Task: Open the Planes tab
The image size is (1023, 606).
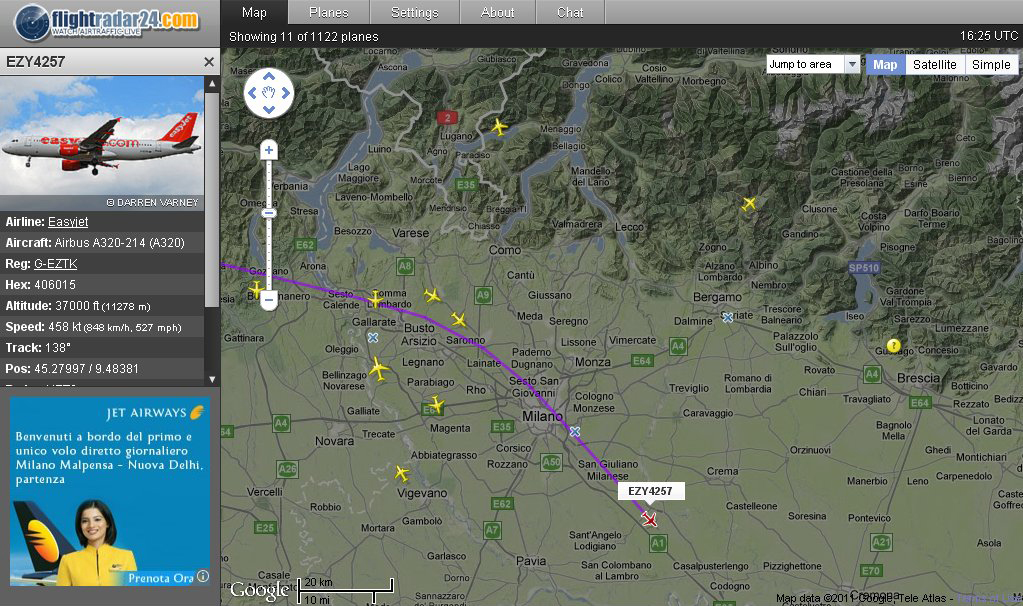Action: pos(329,12)
